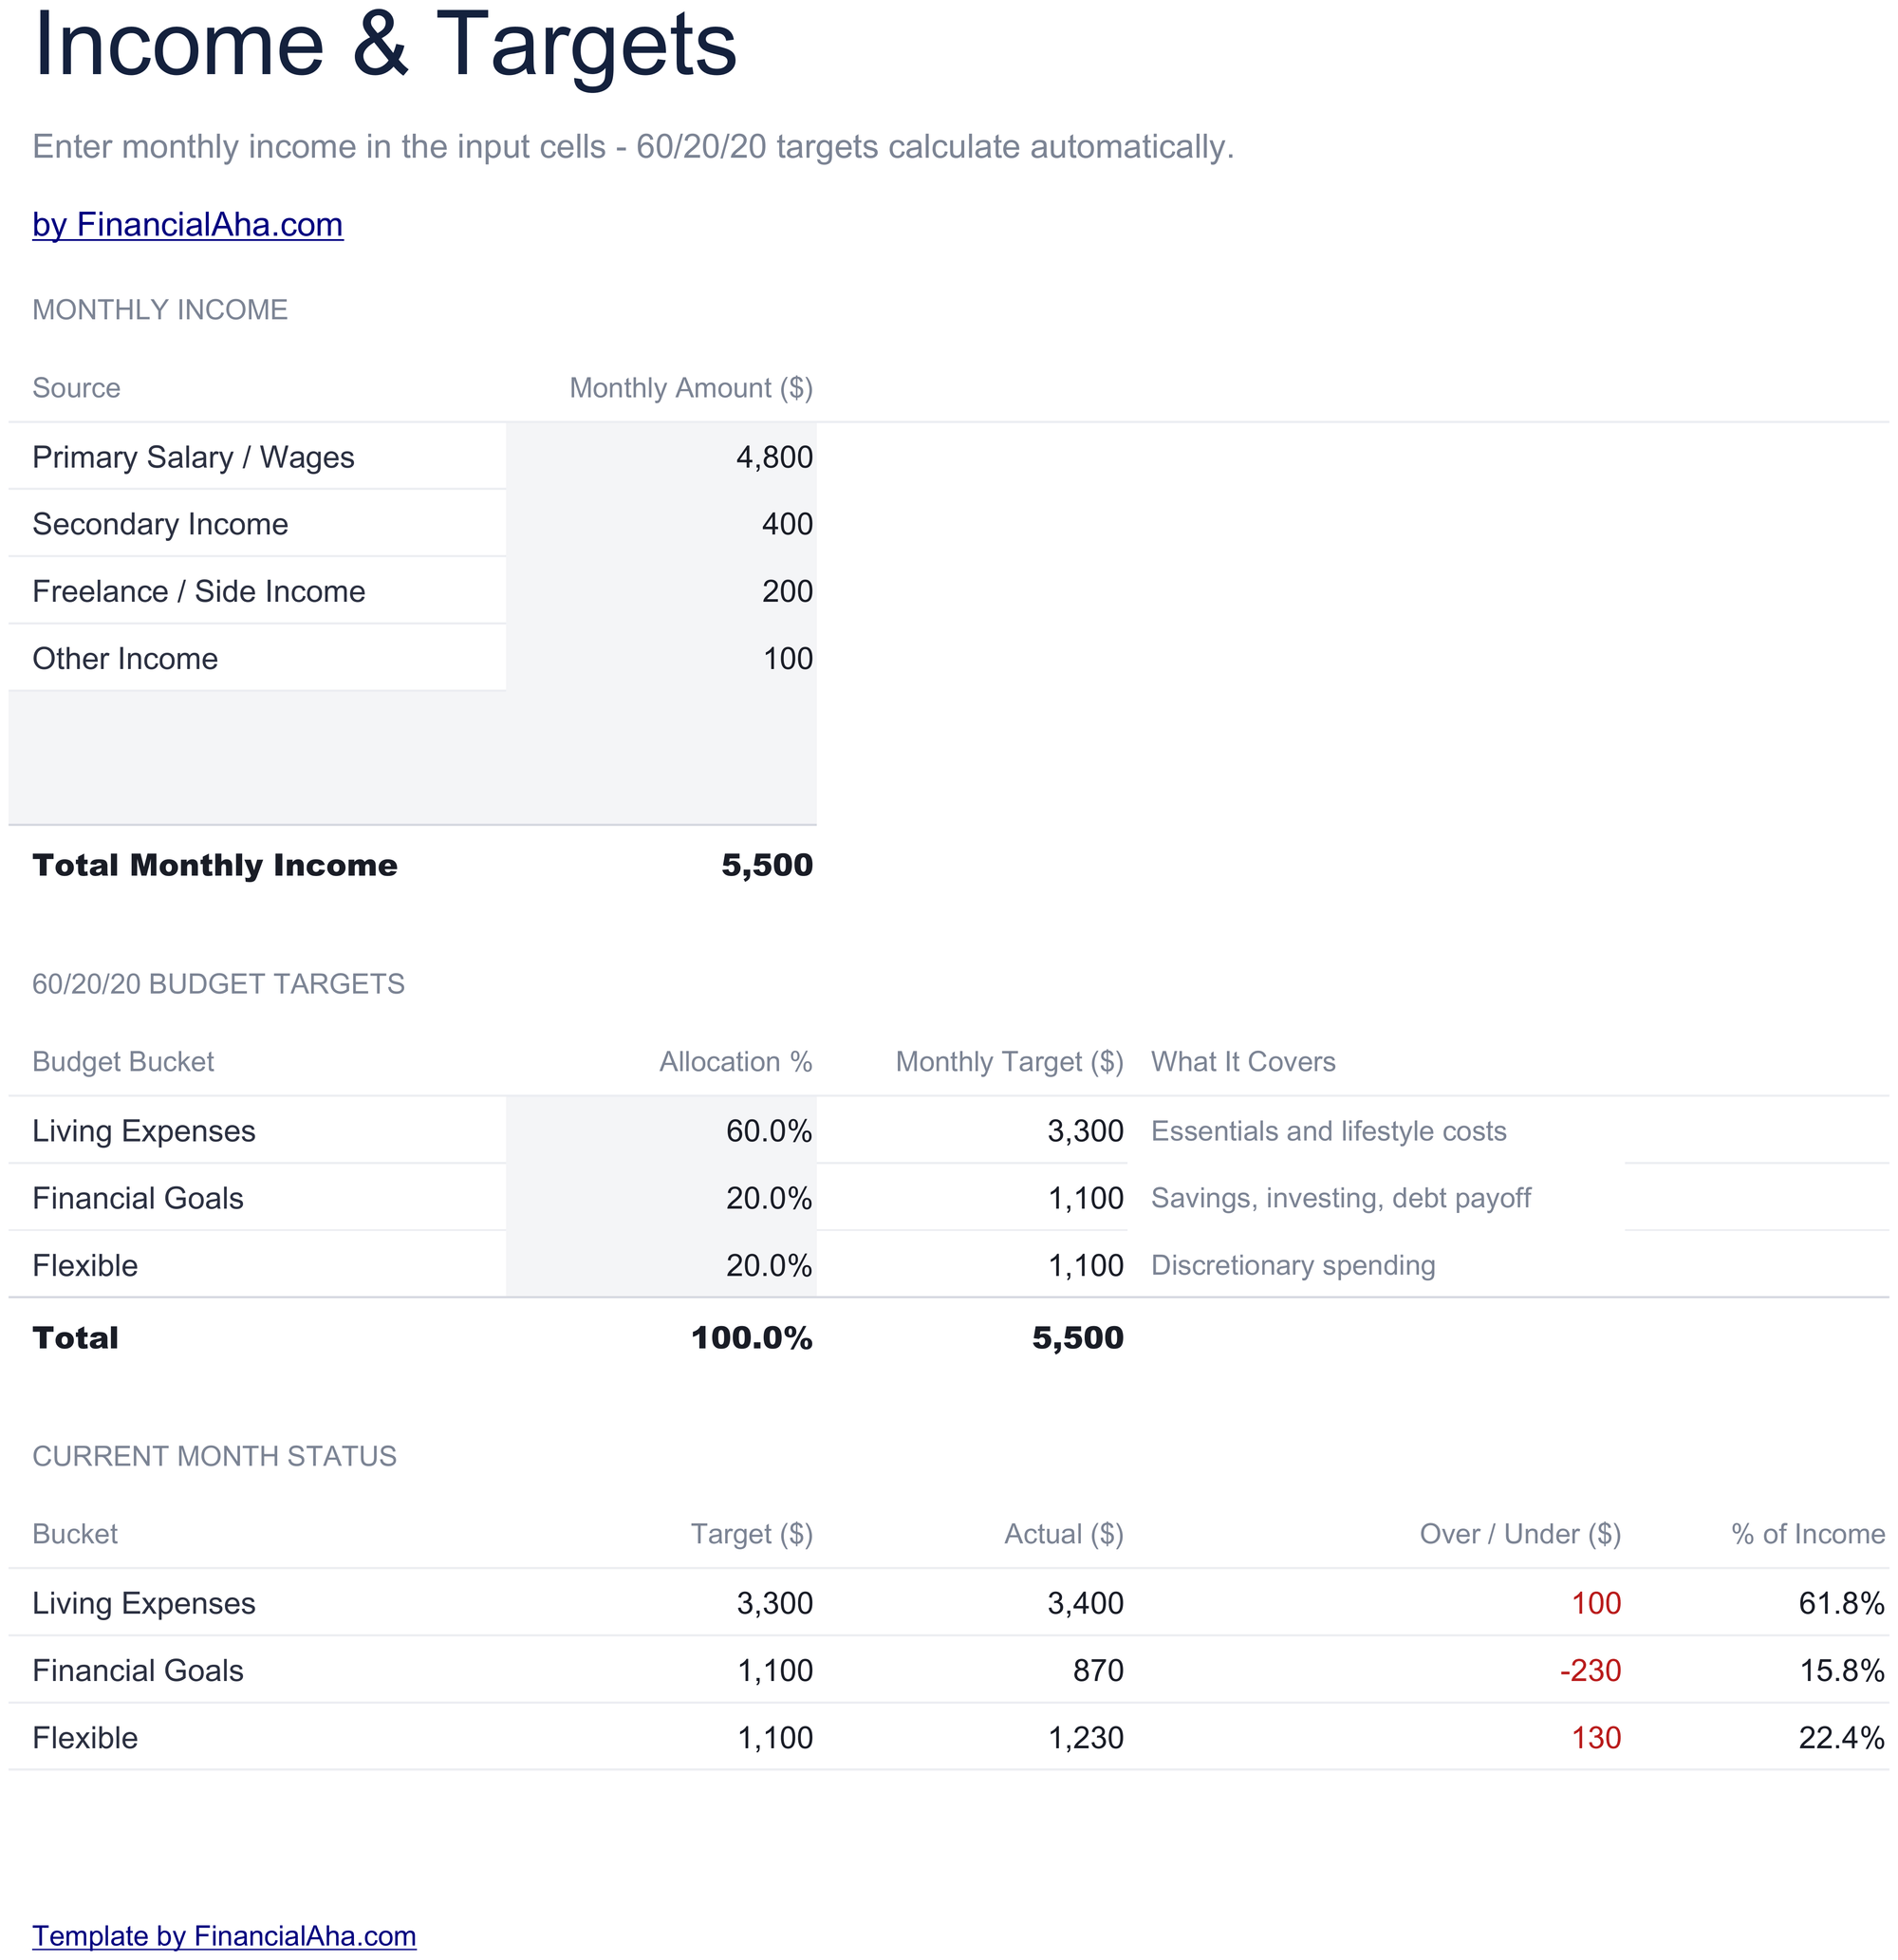Image resolution: width=1898 pixels, height=1960 pixels.
Task: Click the 'What It Covers' column header
Action: pos(1243,1061)
